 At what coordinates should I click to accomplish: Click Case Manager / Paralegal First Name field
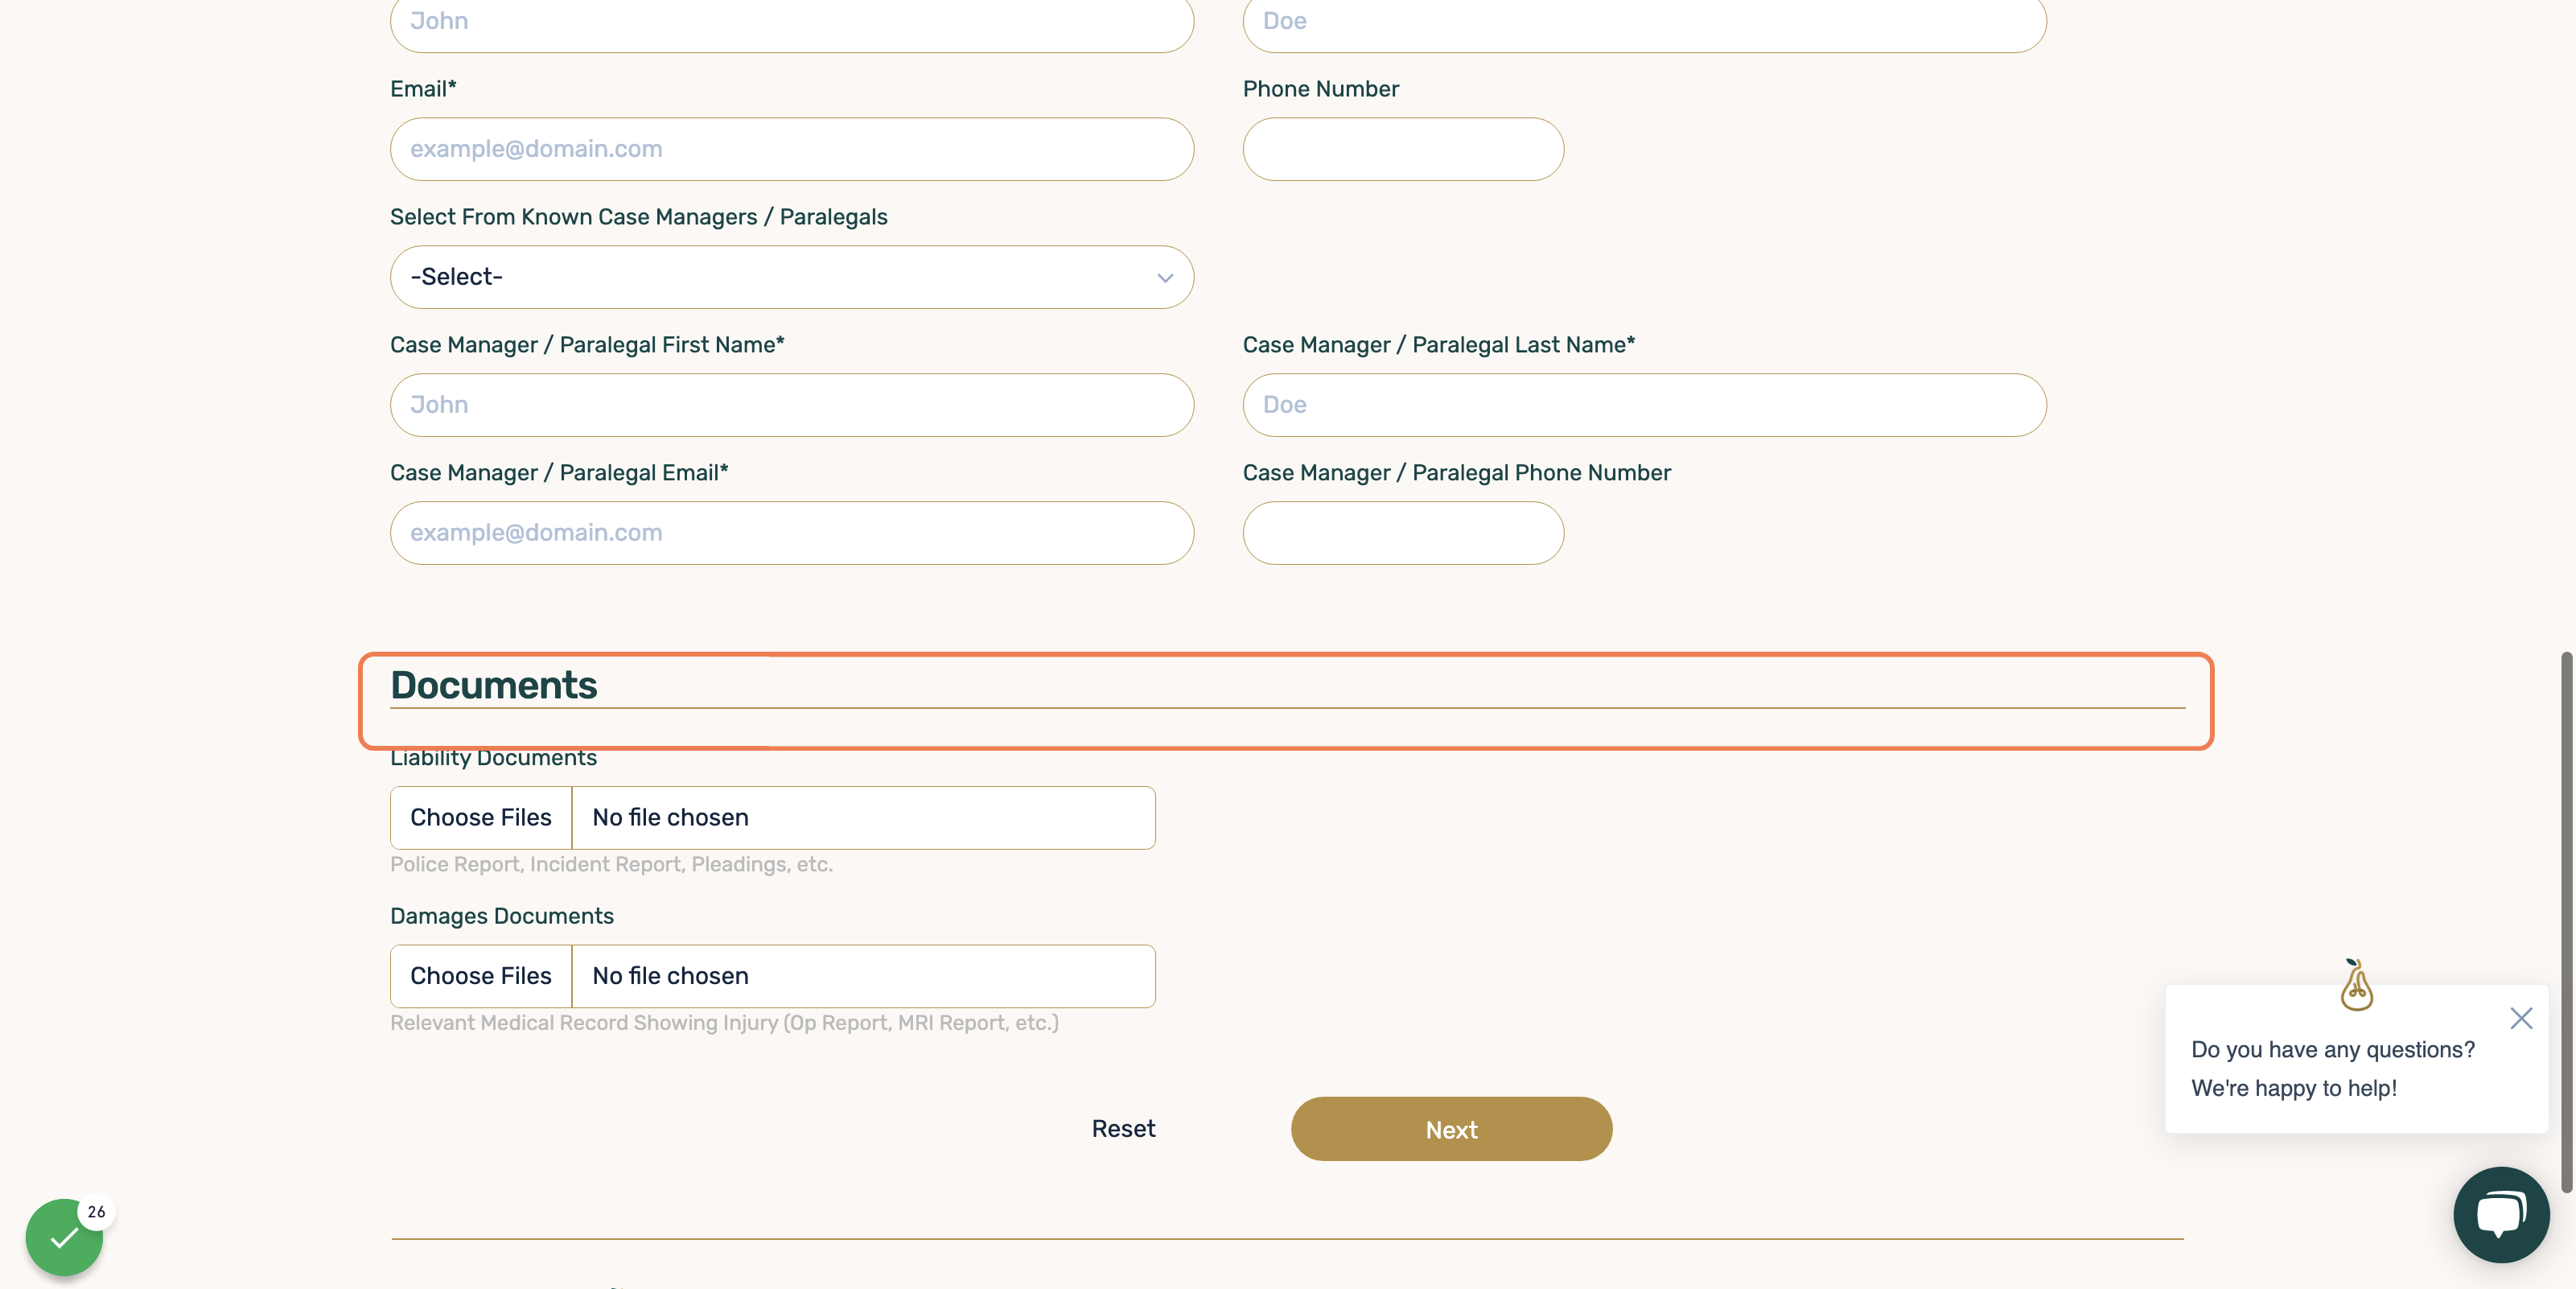792,405
